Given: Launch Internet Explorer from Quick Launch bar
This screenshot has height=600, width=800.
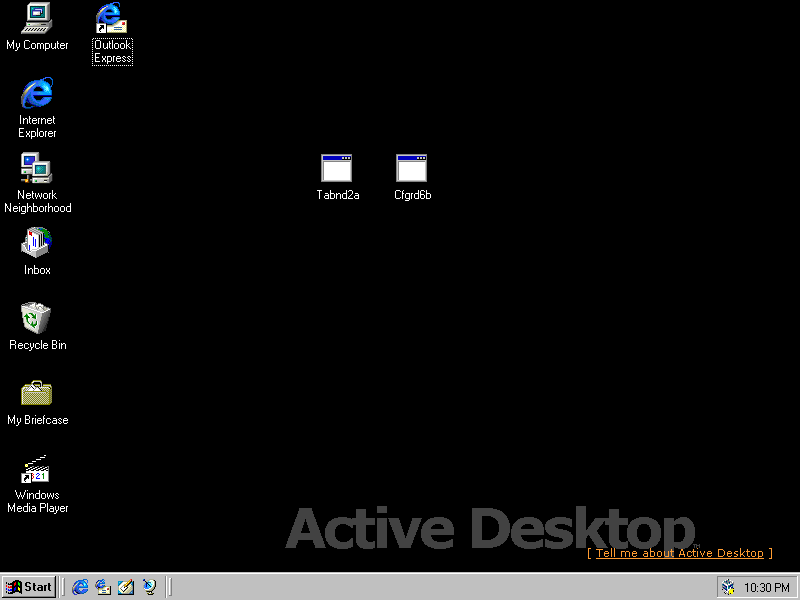Looking at the screenshot, I should click(80, 587).
